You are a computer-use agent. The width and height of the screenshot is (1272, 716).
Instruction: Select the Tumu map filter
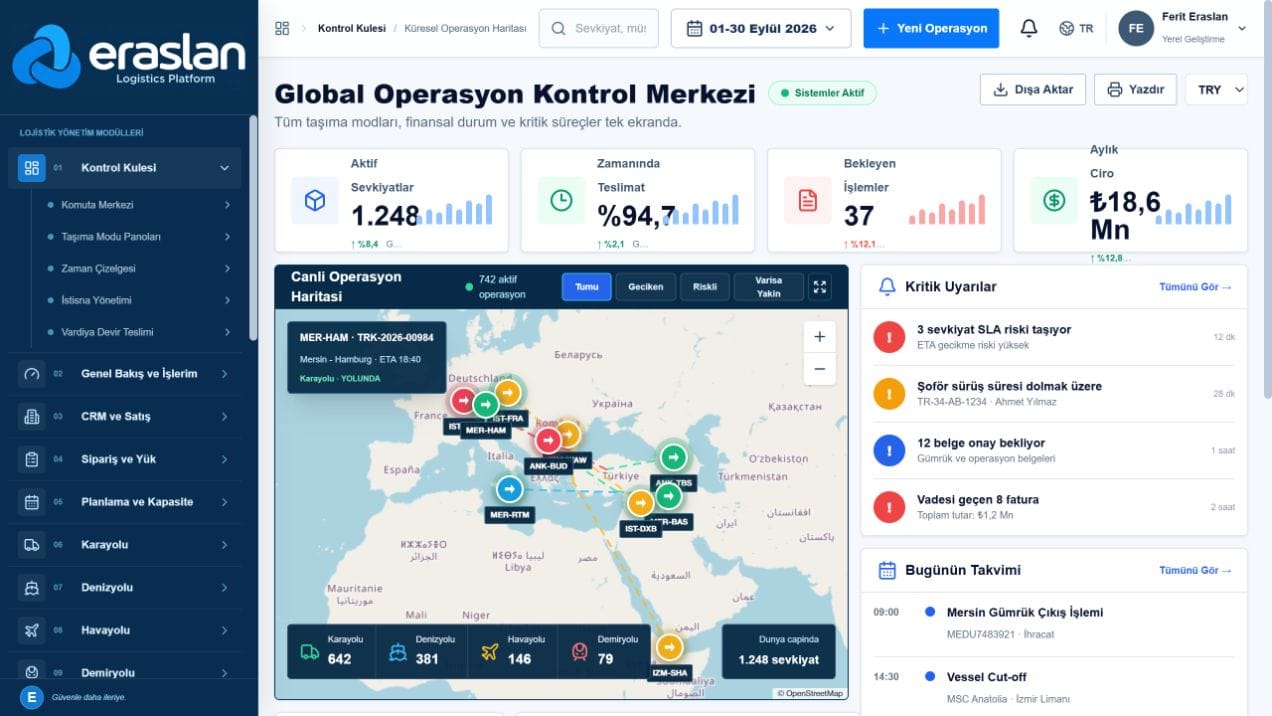coord(586,287)
